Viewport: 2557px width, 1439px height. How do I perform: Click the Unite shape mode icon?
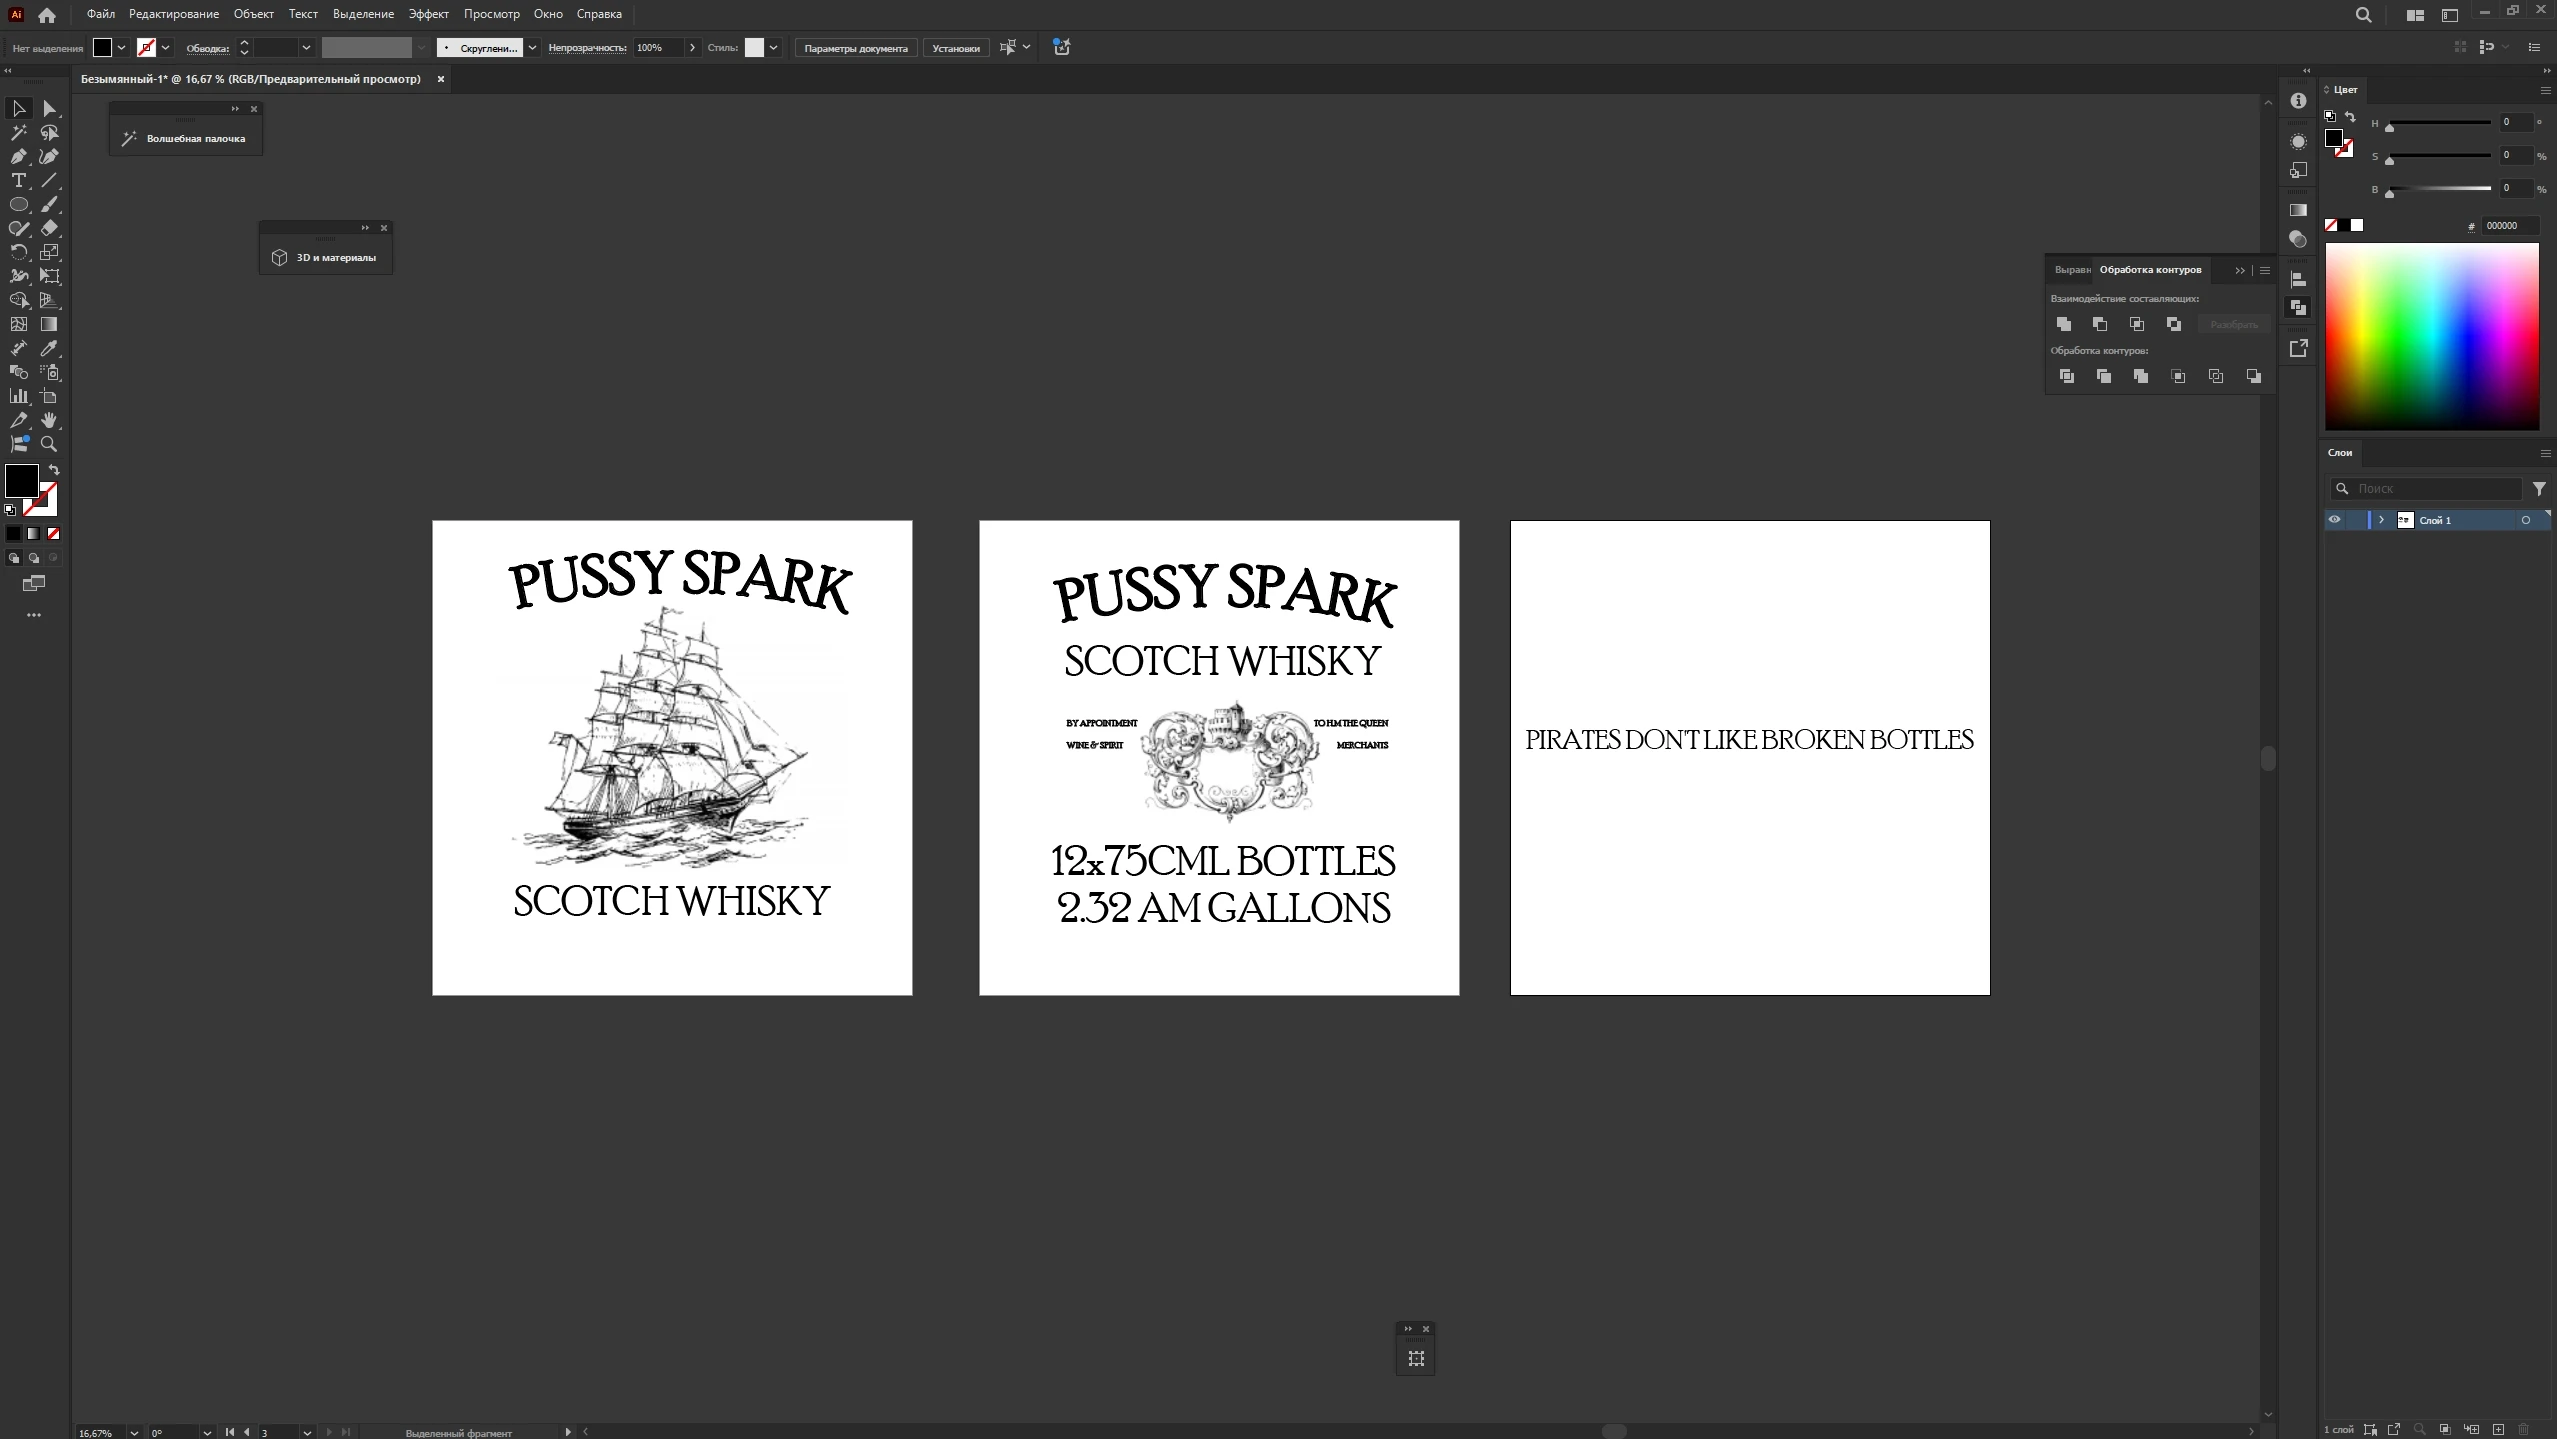point(2063,324)
